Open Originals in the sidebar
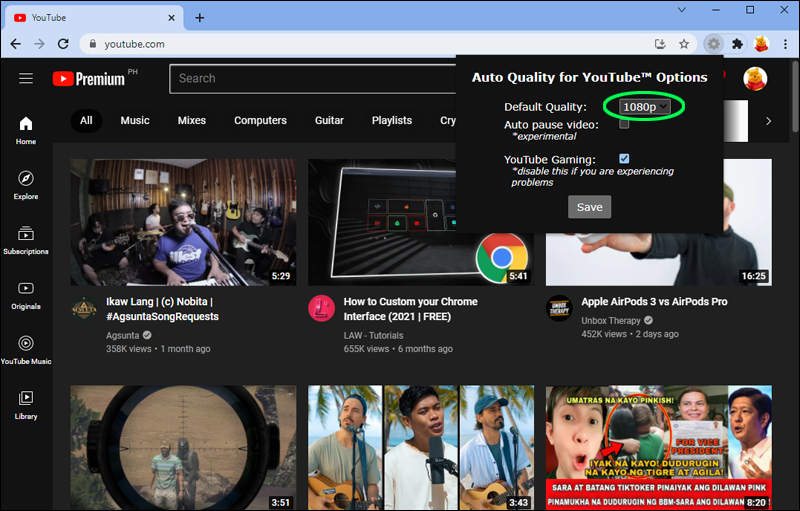Viewport: 800px width, 511px height. point(26,293)
